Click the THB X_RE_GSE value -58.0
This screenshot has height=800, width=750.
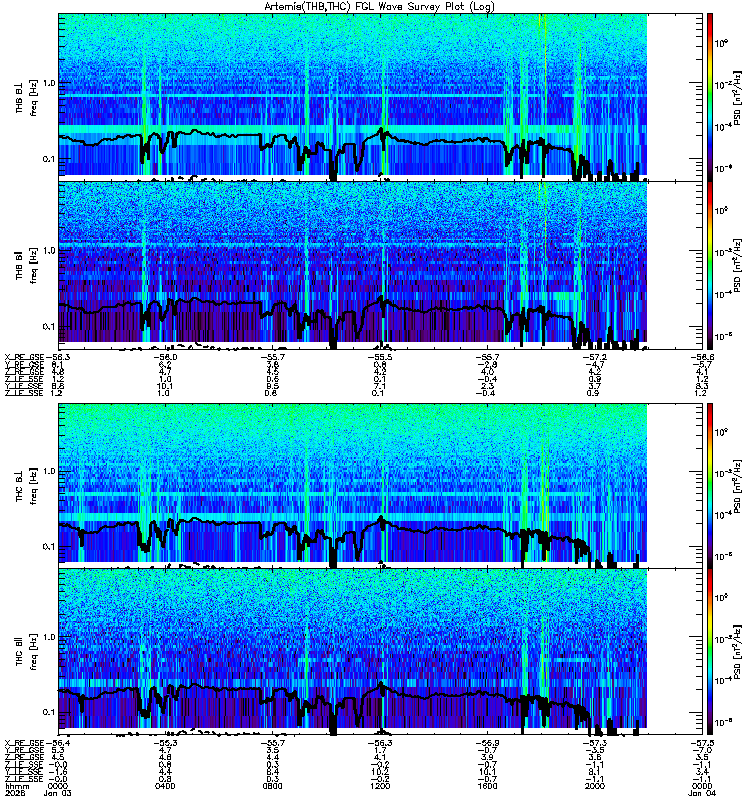165,357
